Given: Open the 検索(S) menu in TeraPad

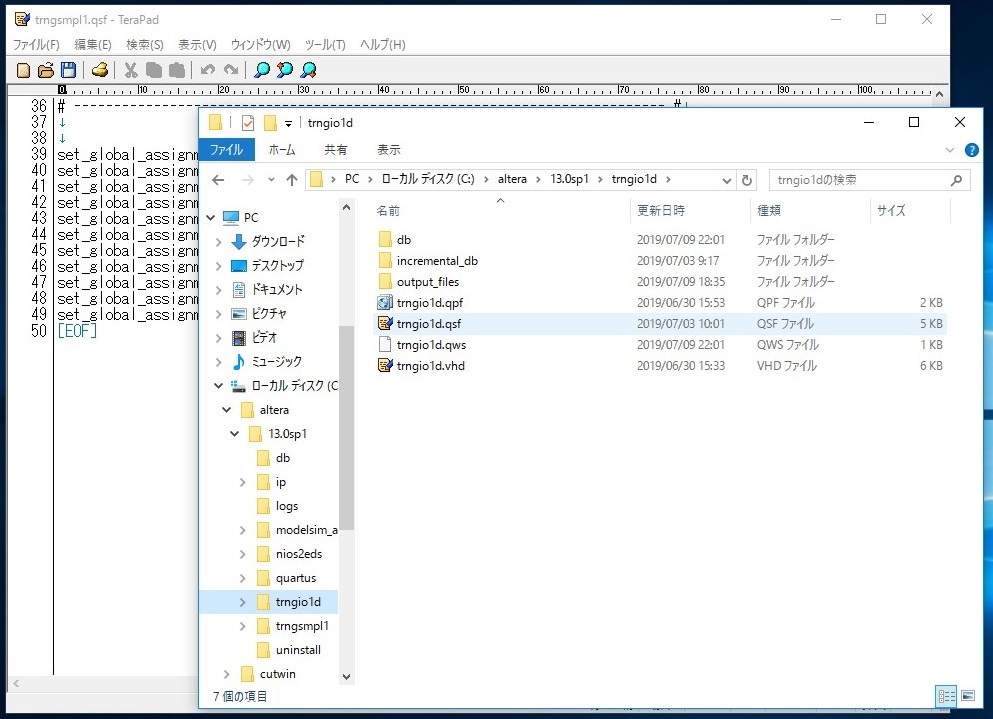Looking at the screenshot, I should 144,44.
